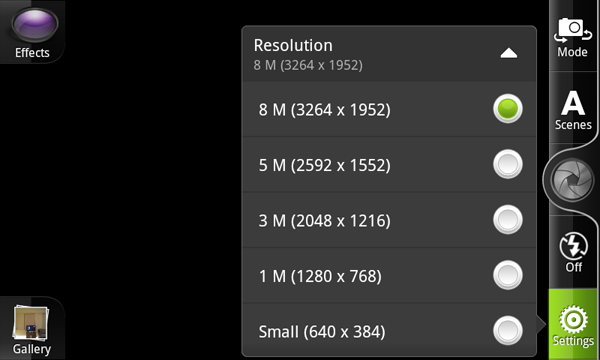Pick the 3 M (2048 x 1216) option text
This screenshot has height=360, width=600.
[x=324, y=221]
